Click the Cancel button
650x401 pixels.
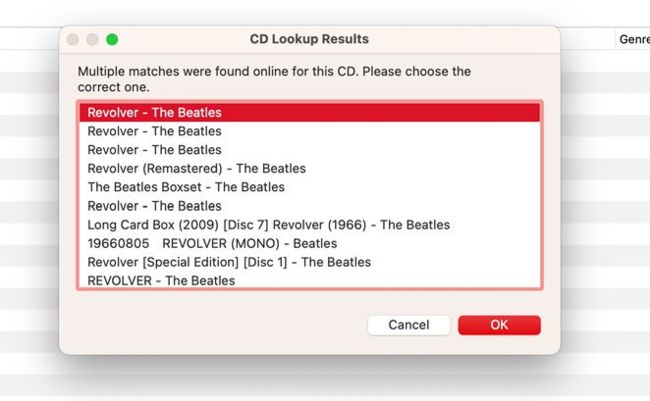pyautogui.click(x=408, y=325)
